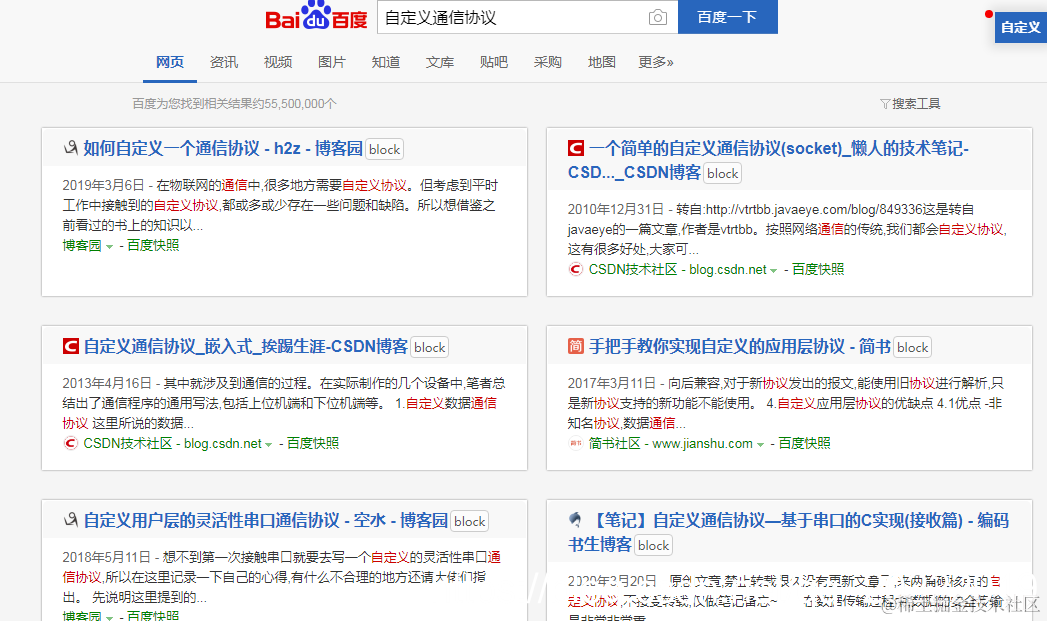The height and width of the screenshot is (621, 1047).
Task: Open 自定义用户层的灵活性串口通信协议 result
Action: [x=266, y=520]
